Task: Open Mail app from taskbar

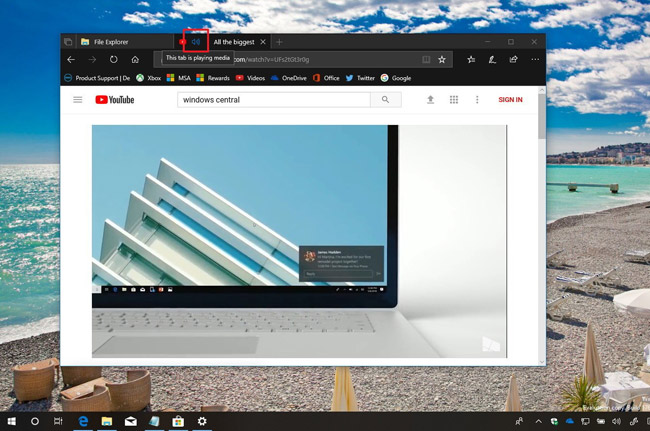Action: (x=131, y=422)
